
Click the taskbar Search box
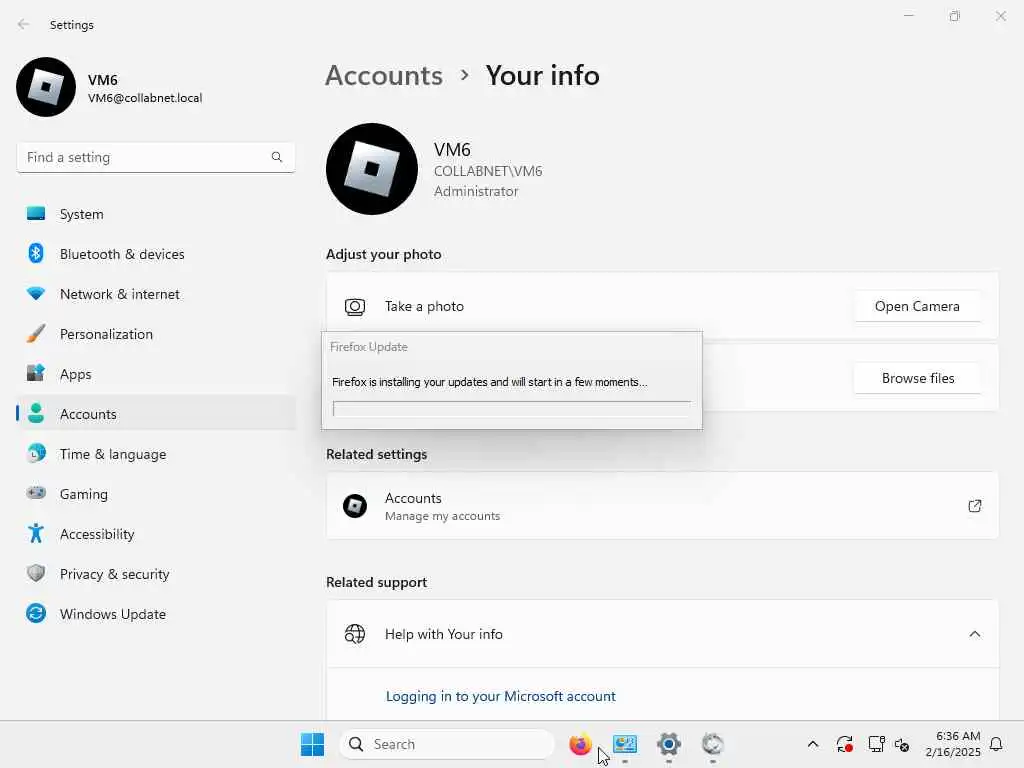(x=447, y=744)
